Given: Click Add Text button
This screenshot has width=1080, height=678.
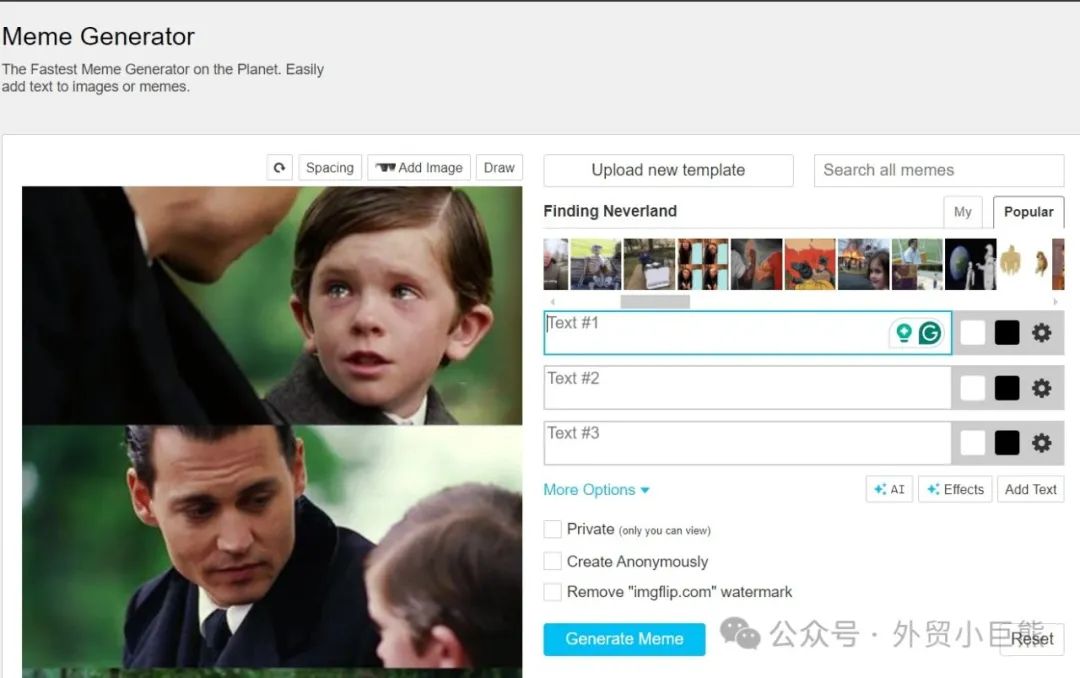Looking at the screenshot, I should pos(1030,489).
